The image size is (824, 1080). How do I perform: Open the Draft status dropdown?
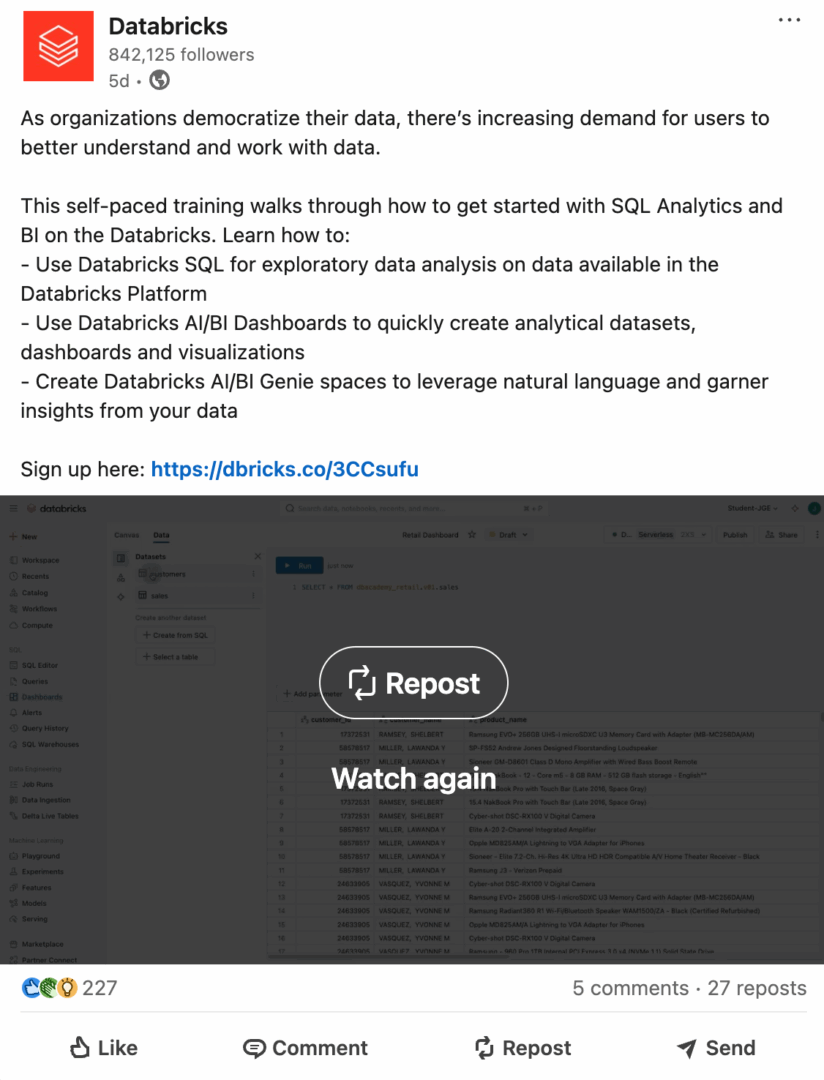tap(510, 534)
